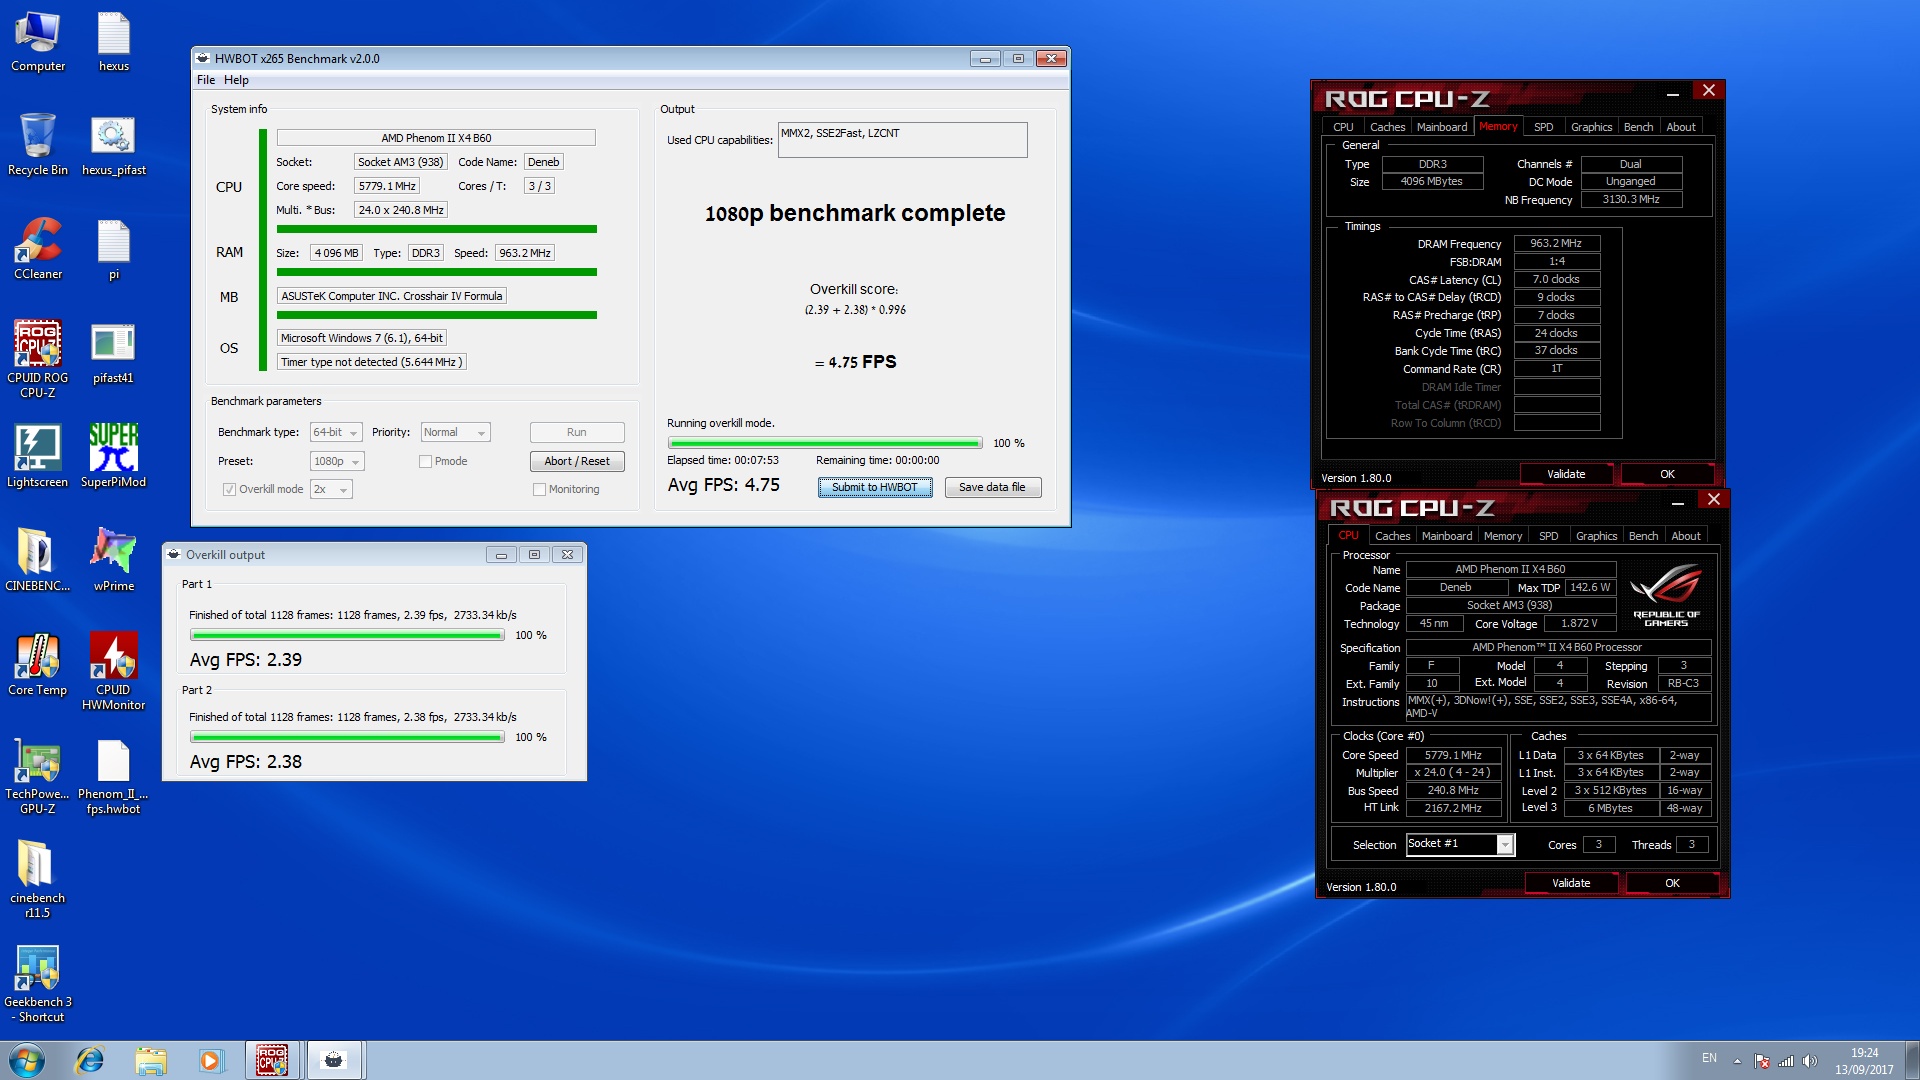Open the Overkill mode 2x dropdown
This screenshot has height=1080, width=1920.
(331, 489)
